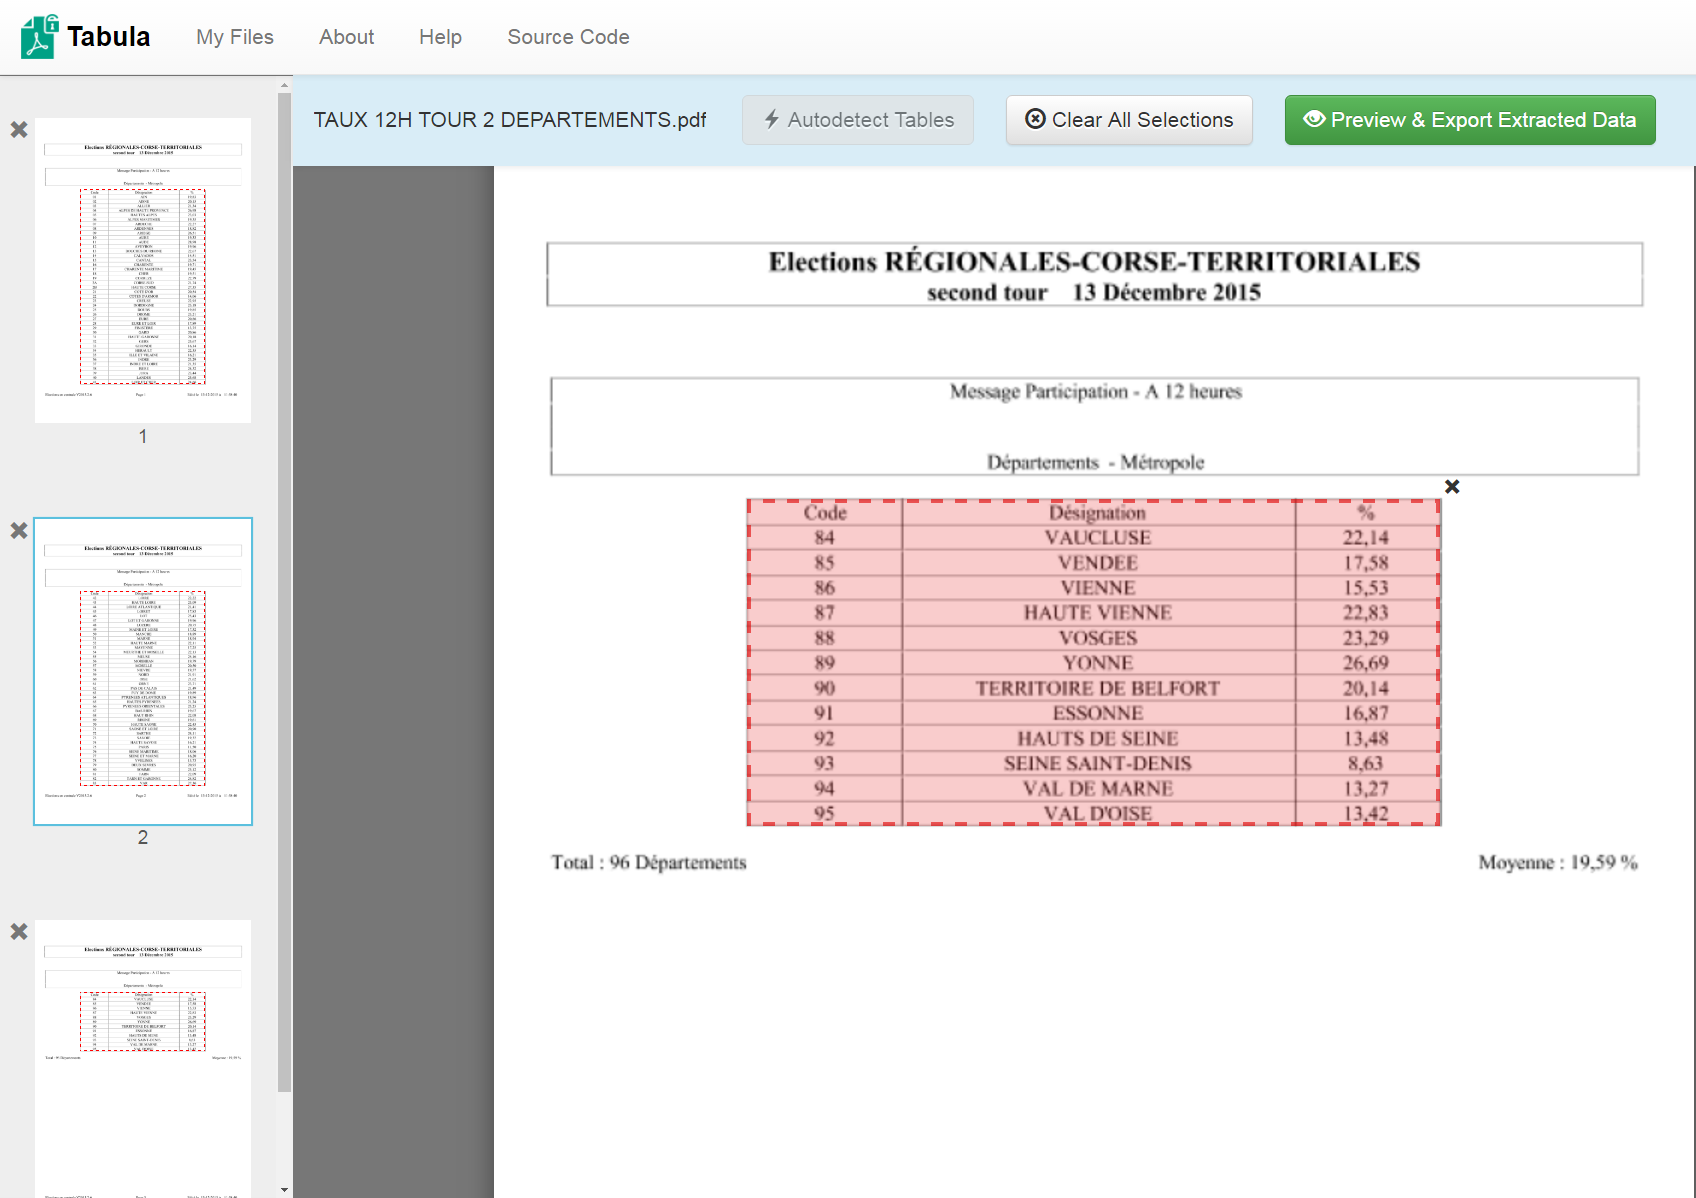Open the My Files page
Viewport: 1696px width, 1198px height.
point(235,37)
